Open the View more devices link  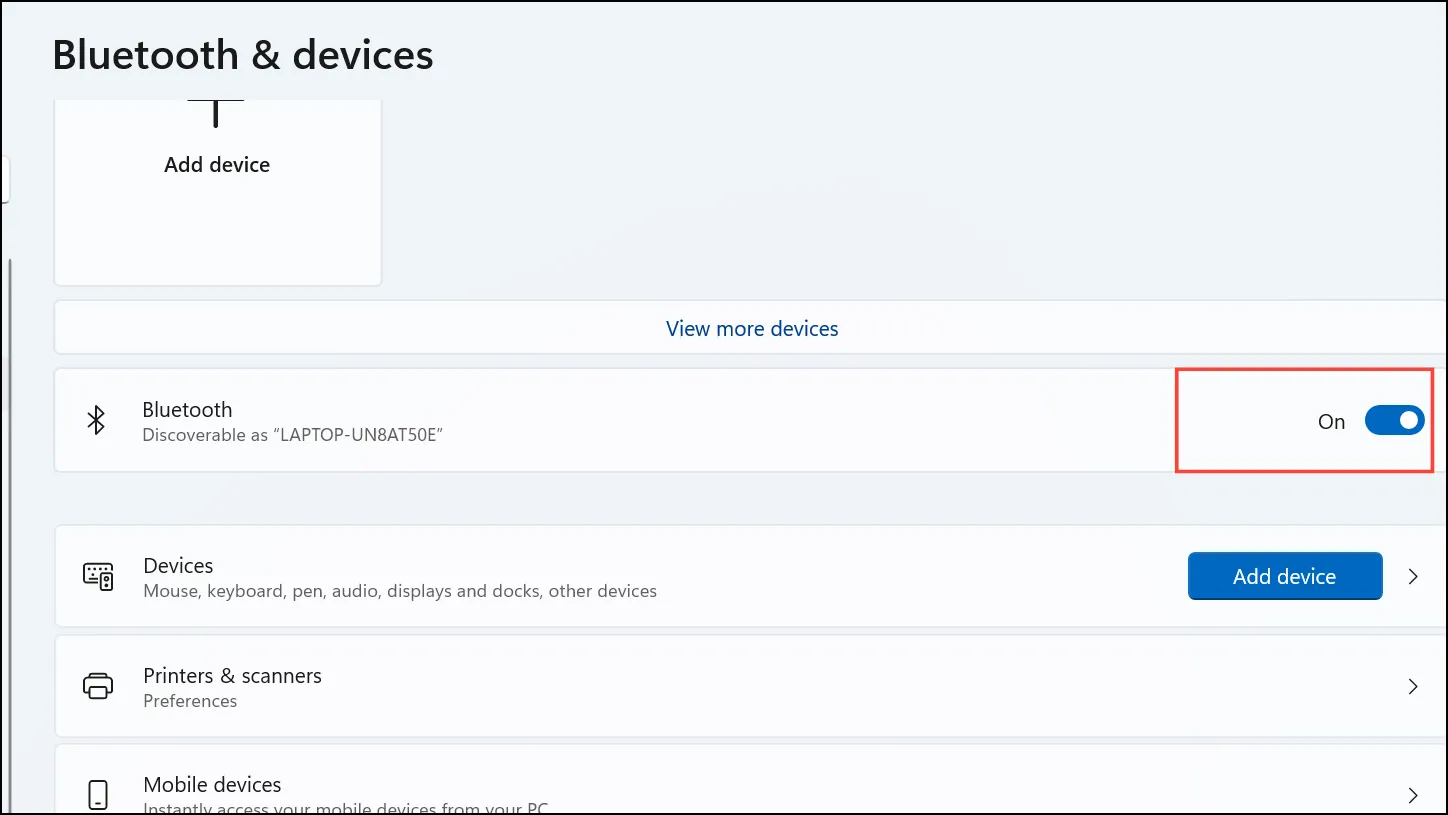[752, 328]
